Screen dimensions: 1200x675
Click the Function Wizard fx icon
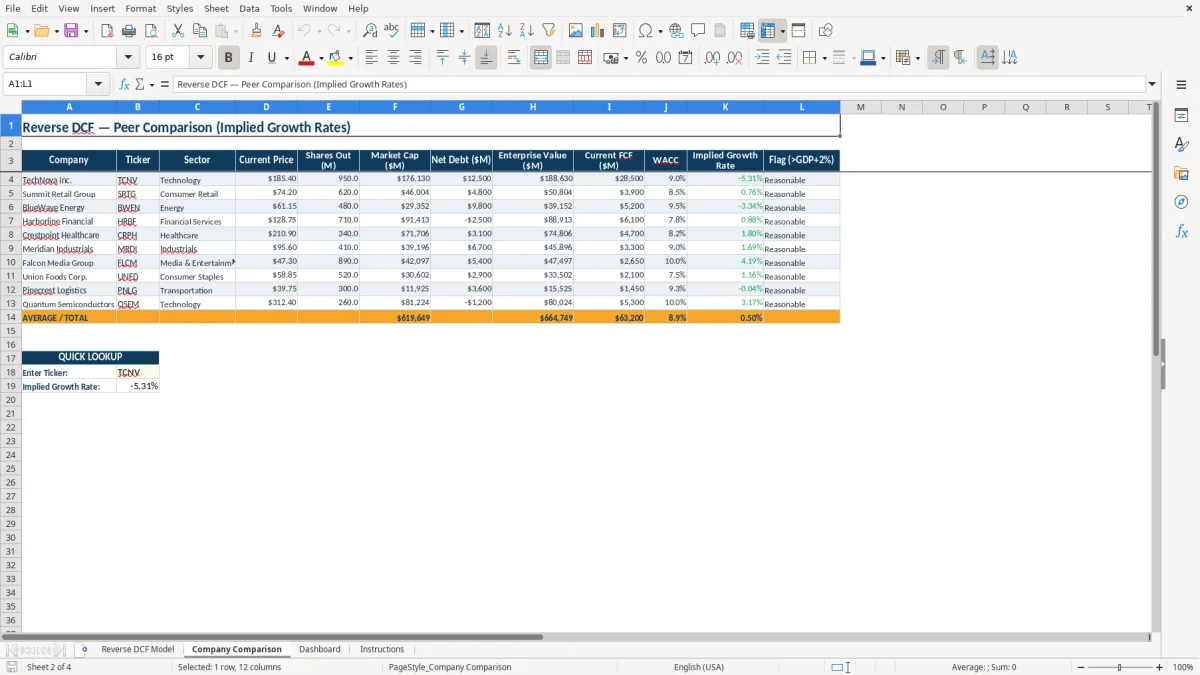coord(124,84)
